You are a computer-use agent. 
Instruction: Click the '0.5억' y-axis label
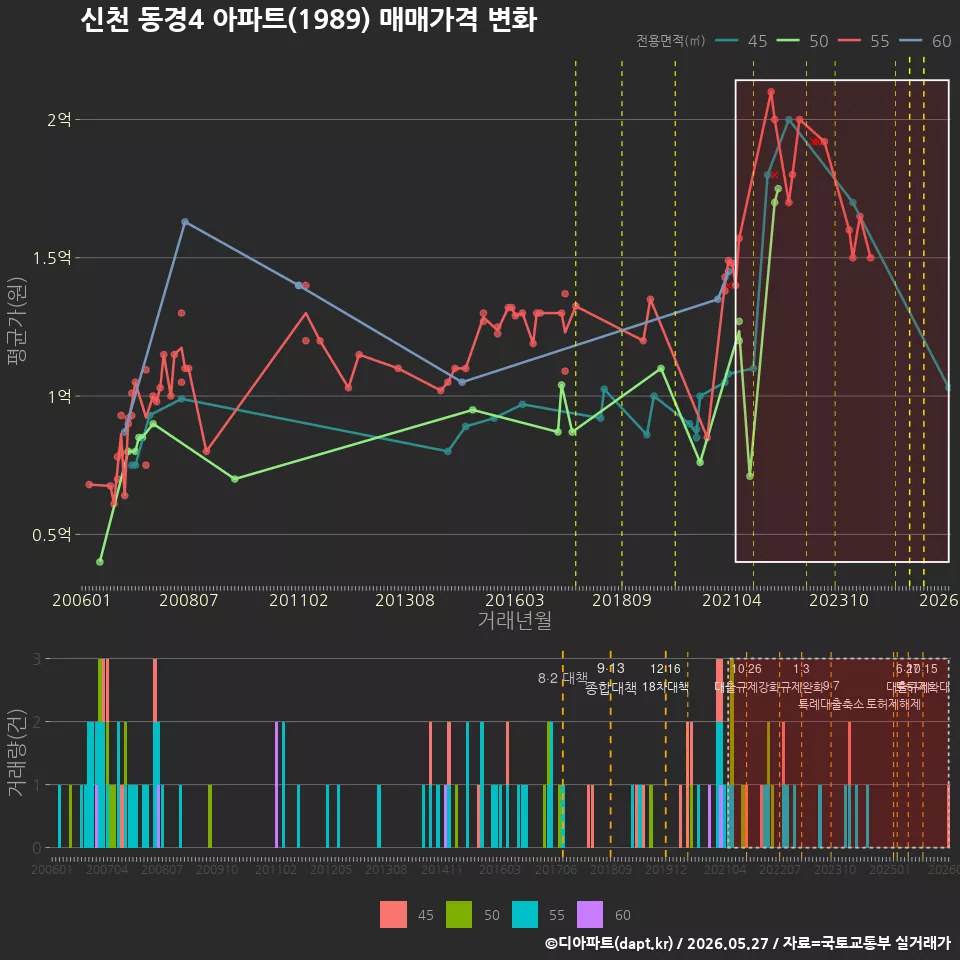51,534
